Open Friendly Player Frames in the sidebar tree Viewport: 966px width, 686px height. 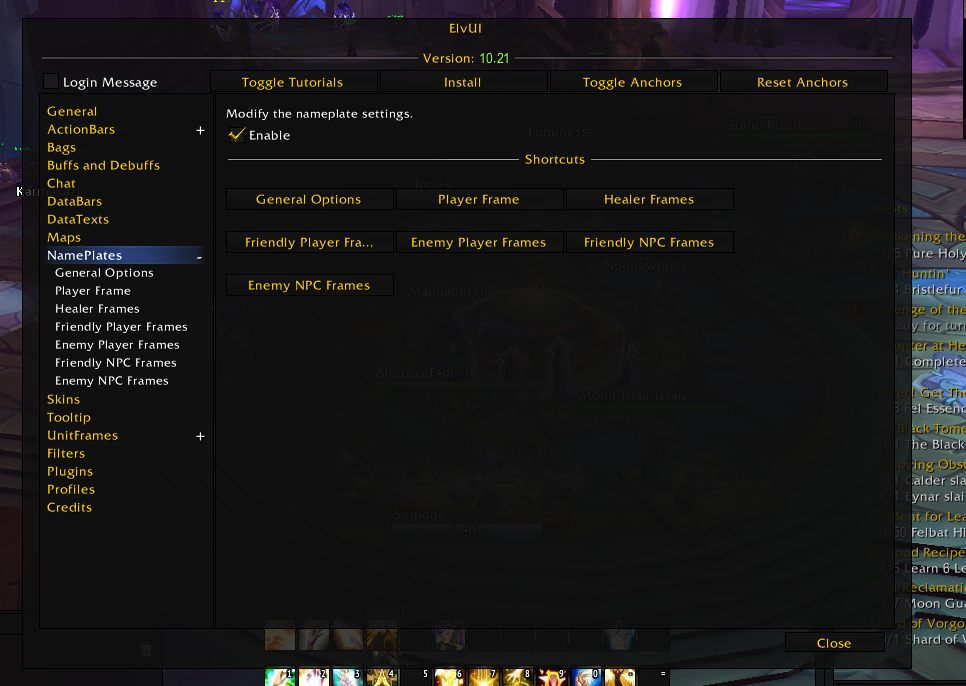click(121, 327)
